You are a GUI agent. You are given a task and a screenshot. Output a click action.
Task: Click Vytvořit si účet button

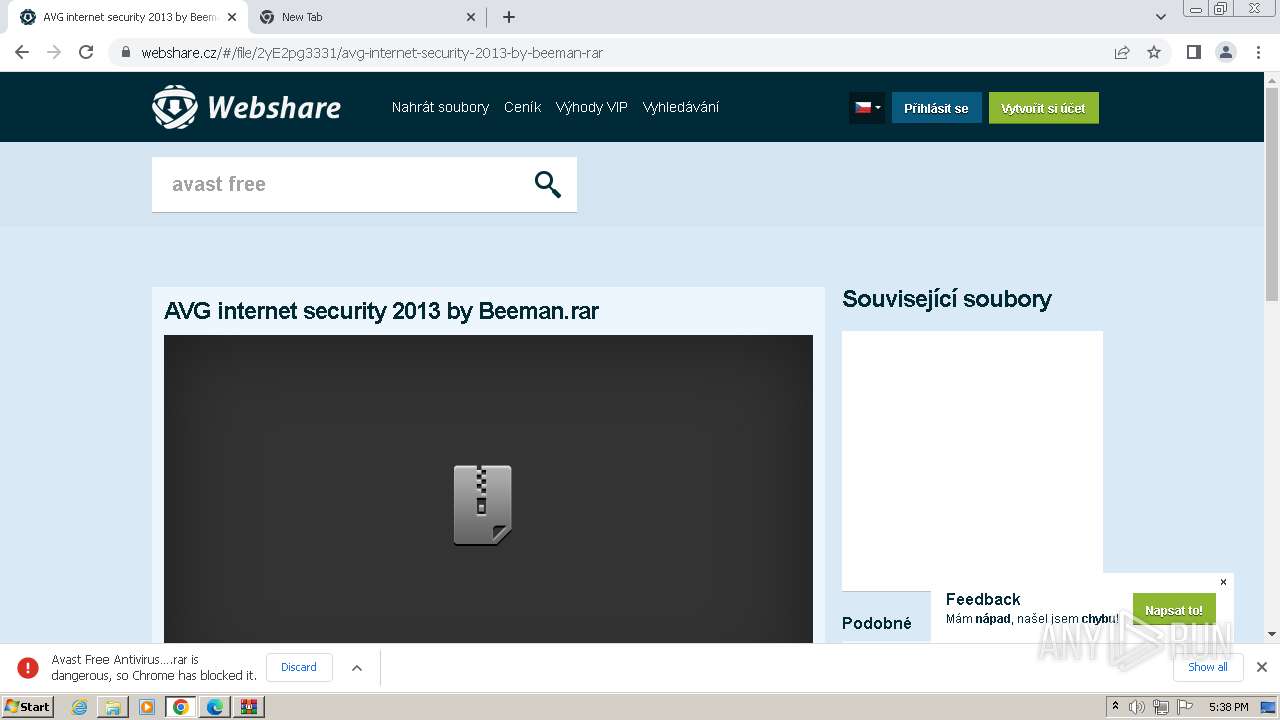click(x=1044, y=108)
